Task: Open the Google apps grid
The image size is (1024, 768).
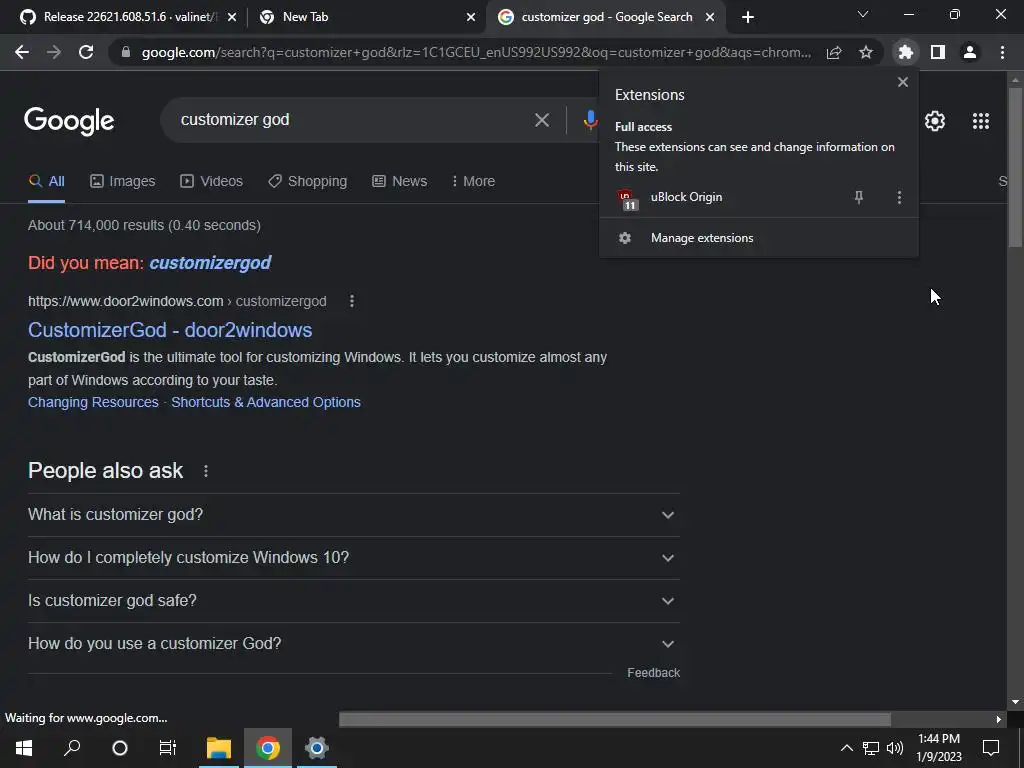Action: tap(981, 121)
